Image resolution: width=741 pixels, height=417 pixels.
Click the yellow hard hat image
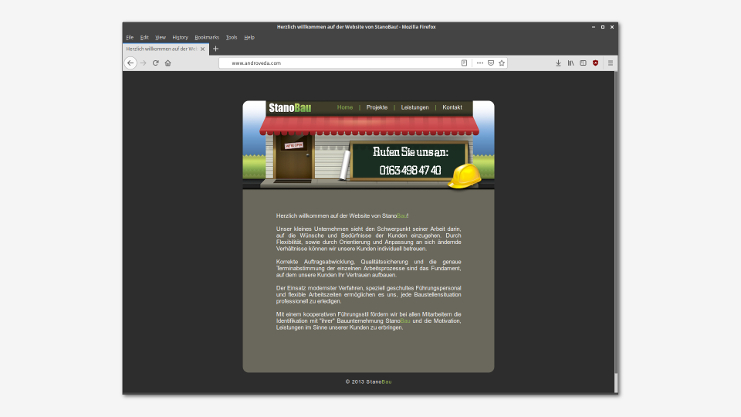465,176
